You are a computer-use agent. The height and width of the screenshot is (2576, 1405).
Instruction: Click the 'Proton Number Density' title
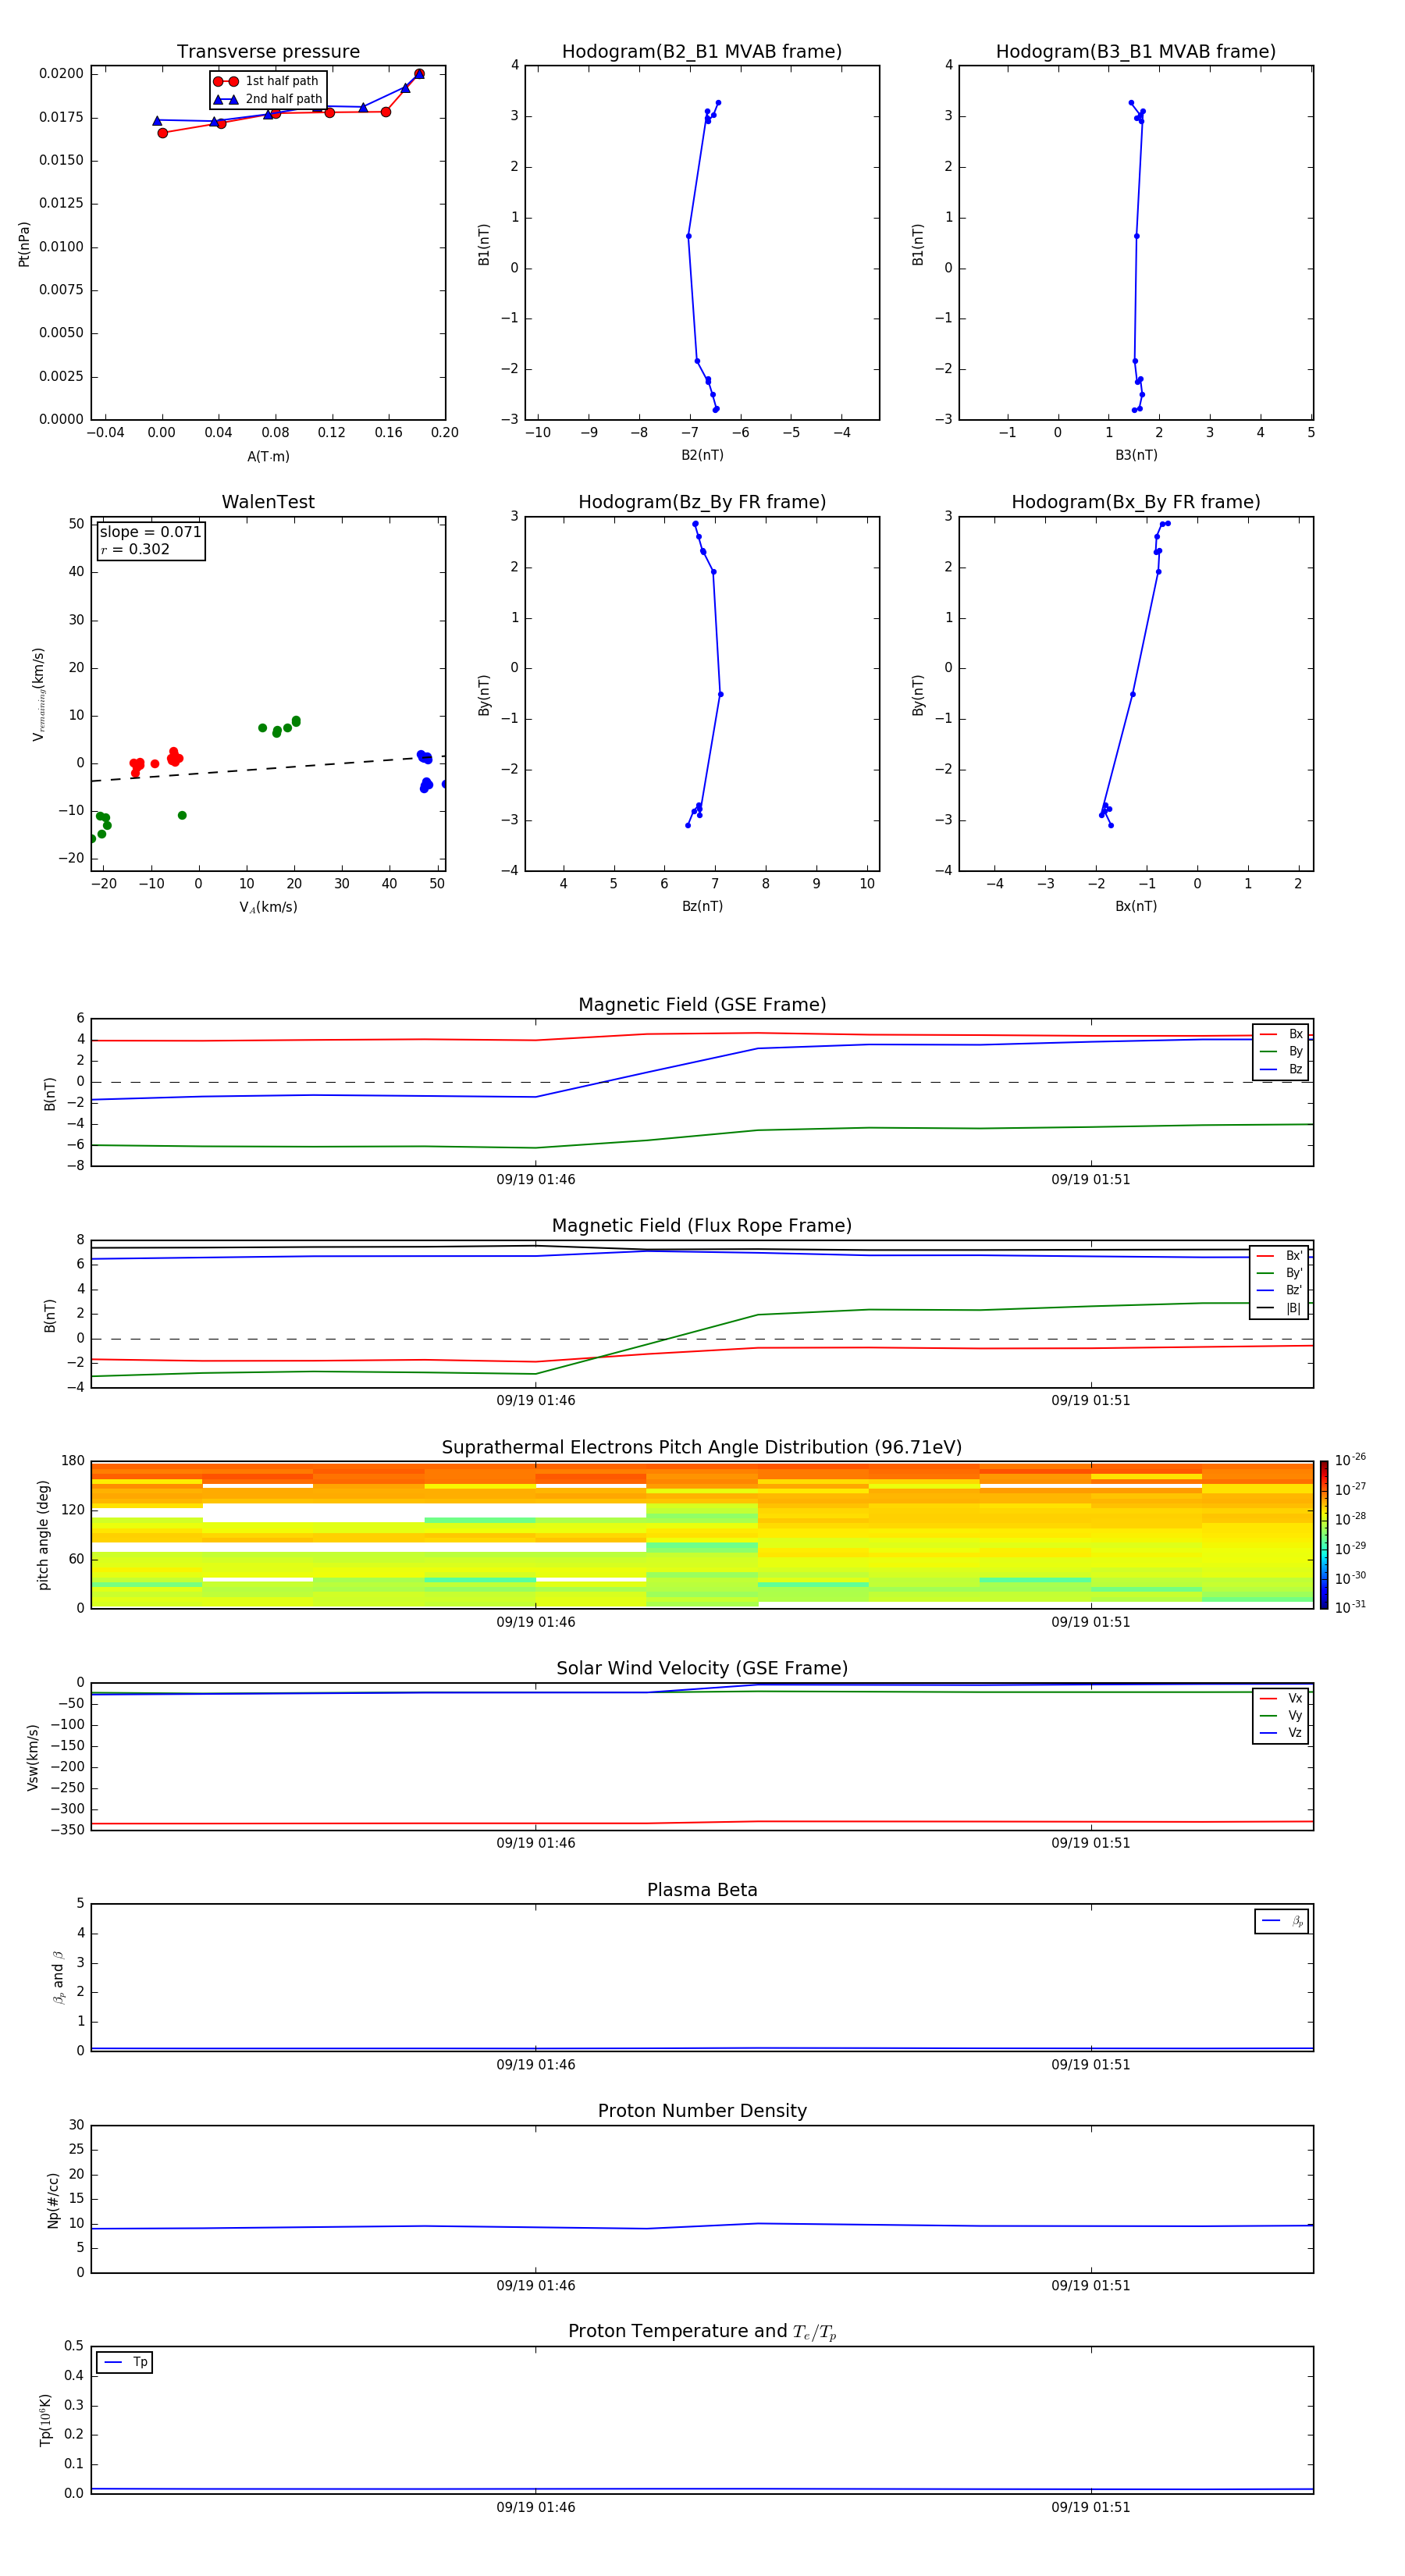coord(702,2111)
